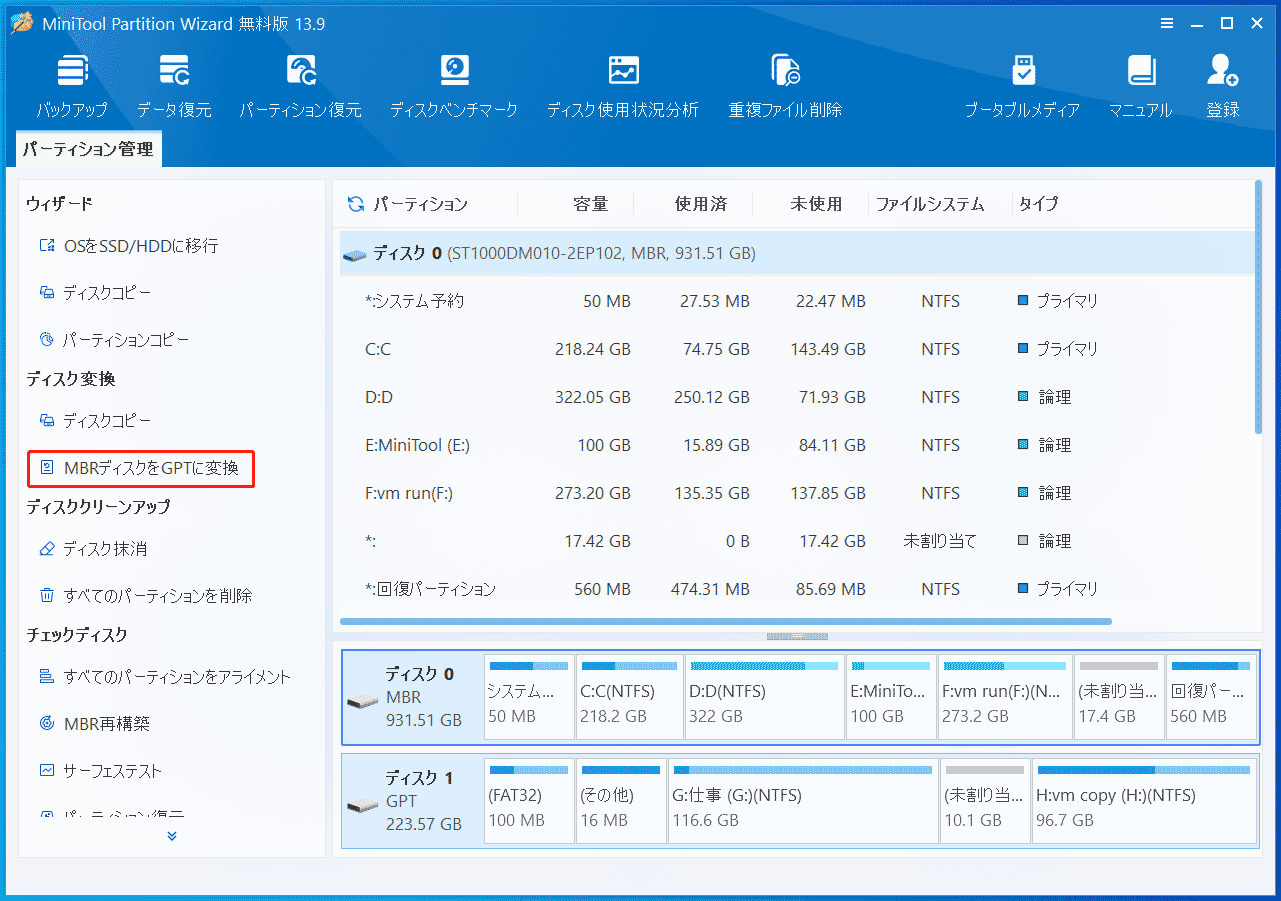Click the 登録 register icon

tap(1222, 86)
